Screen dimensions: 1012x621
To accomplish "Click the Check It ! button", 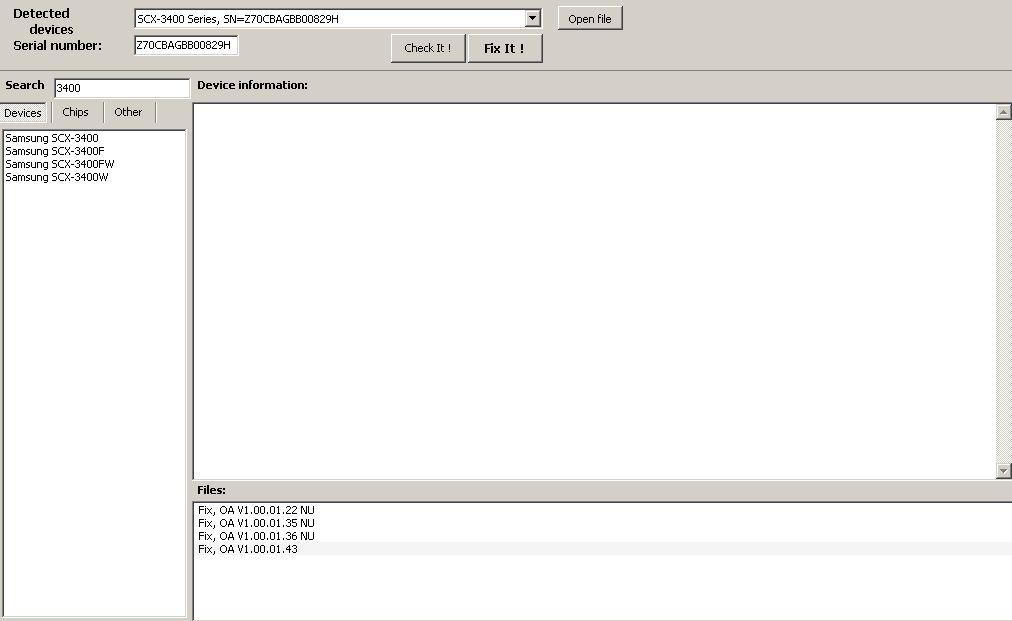I will click(x=427, y=48).
